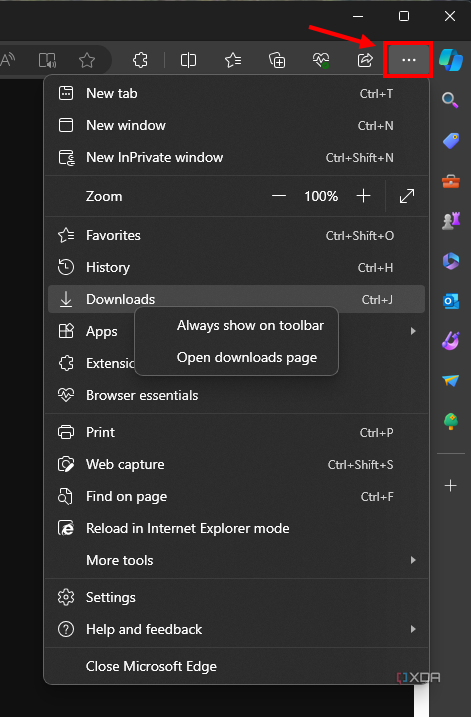
Task: Open sidebar Shopping tag icon
Action: [451, 140]
